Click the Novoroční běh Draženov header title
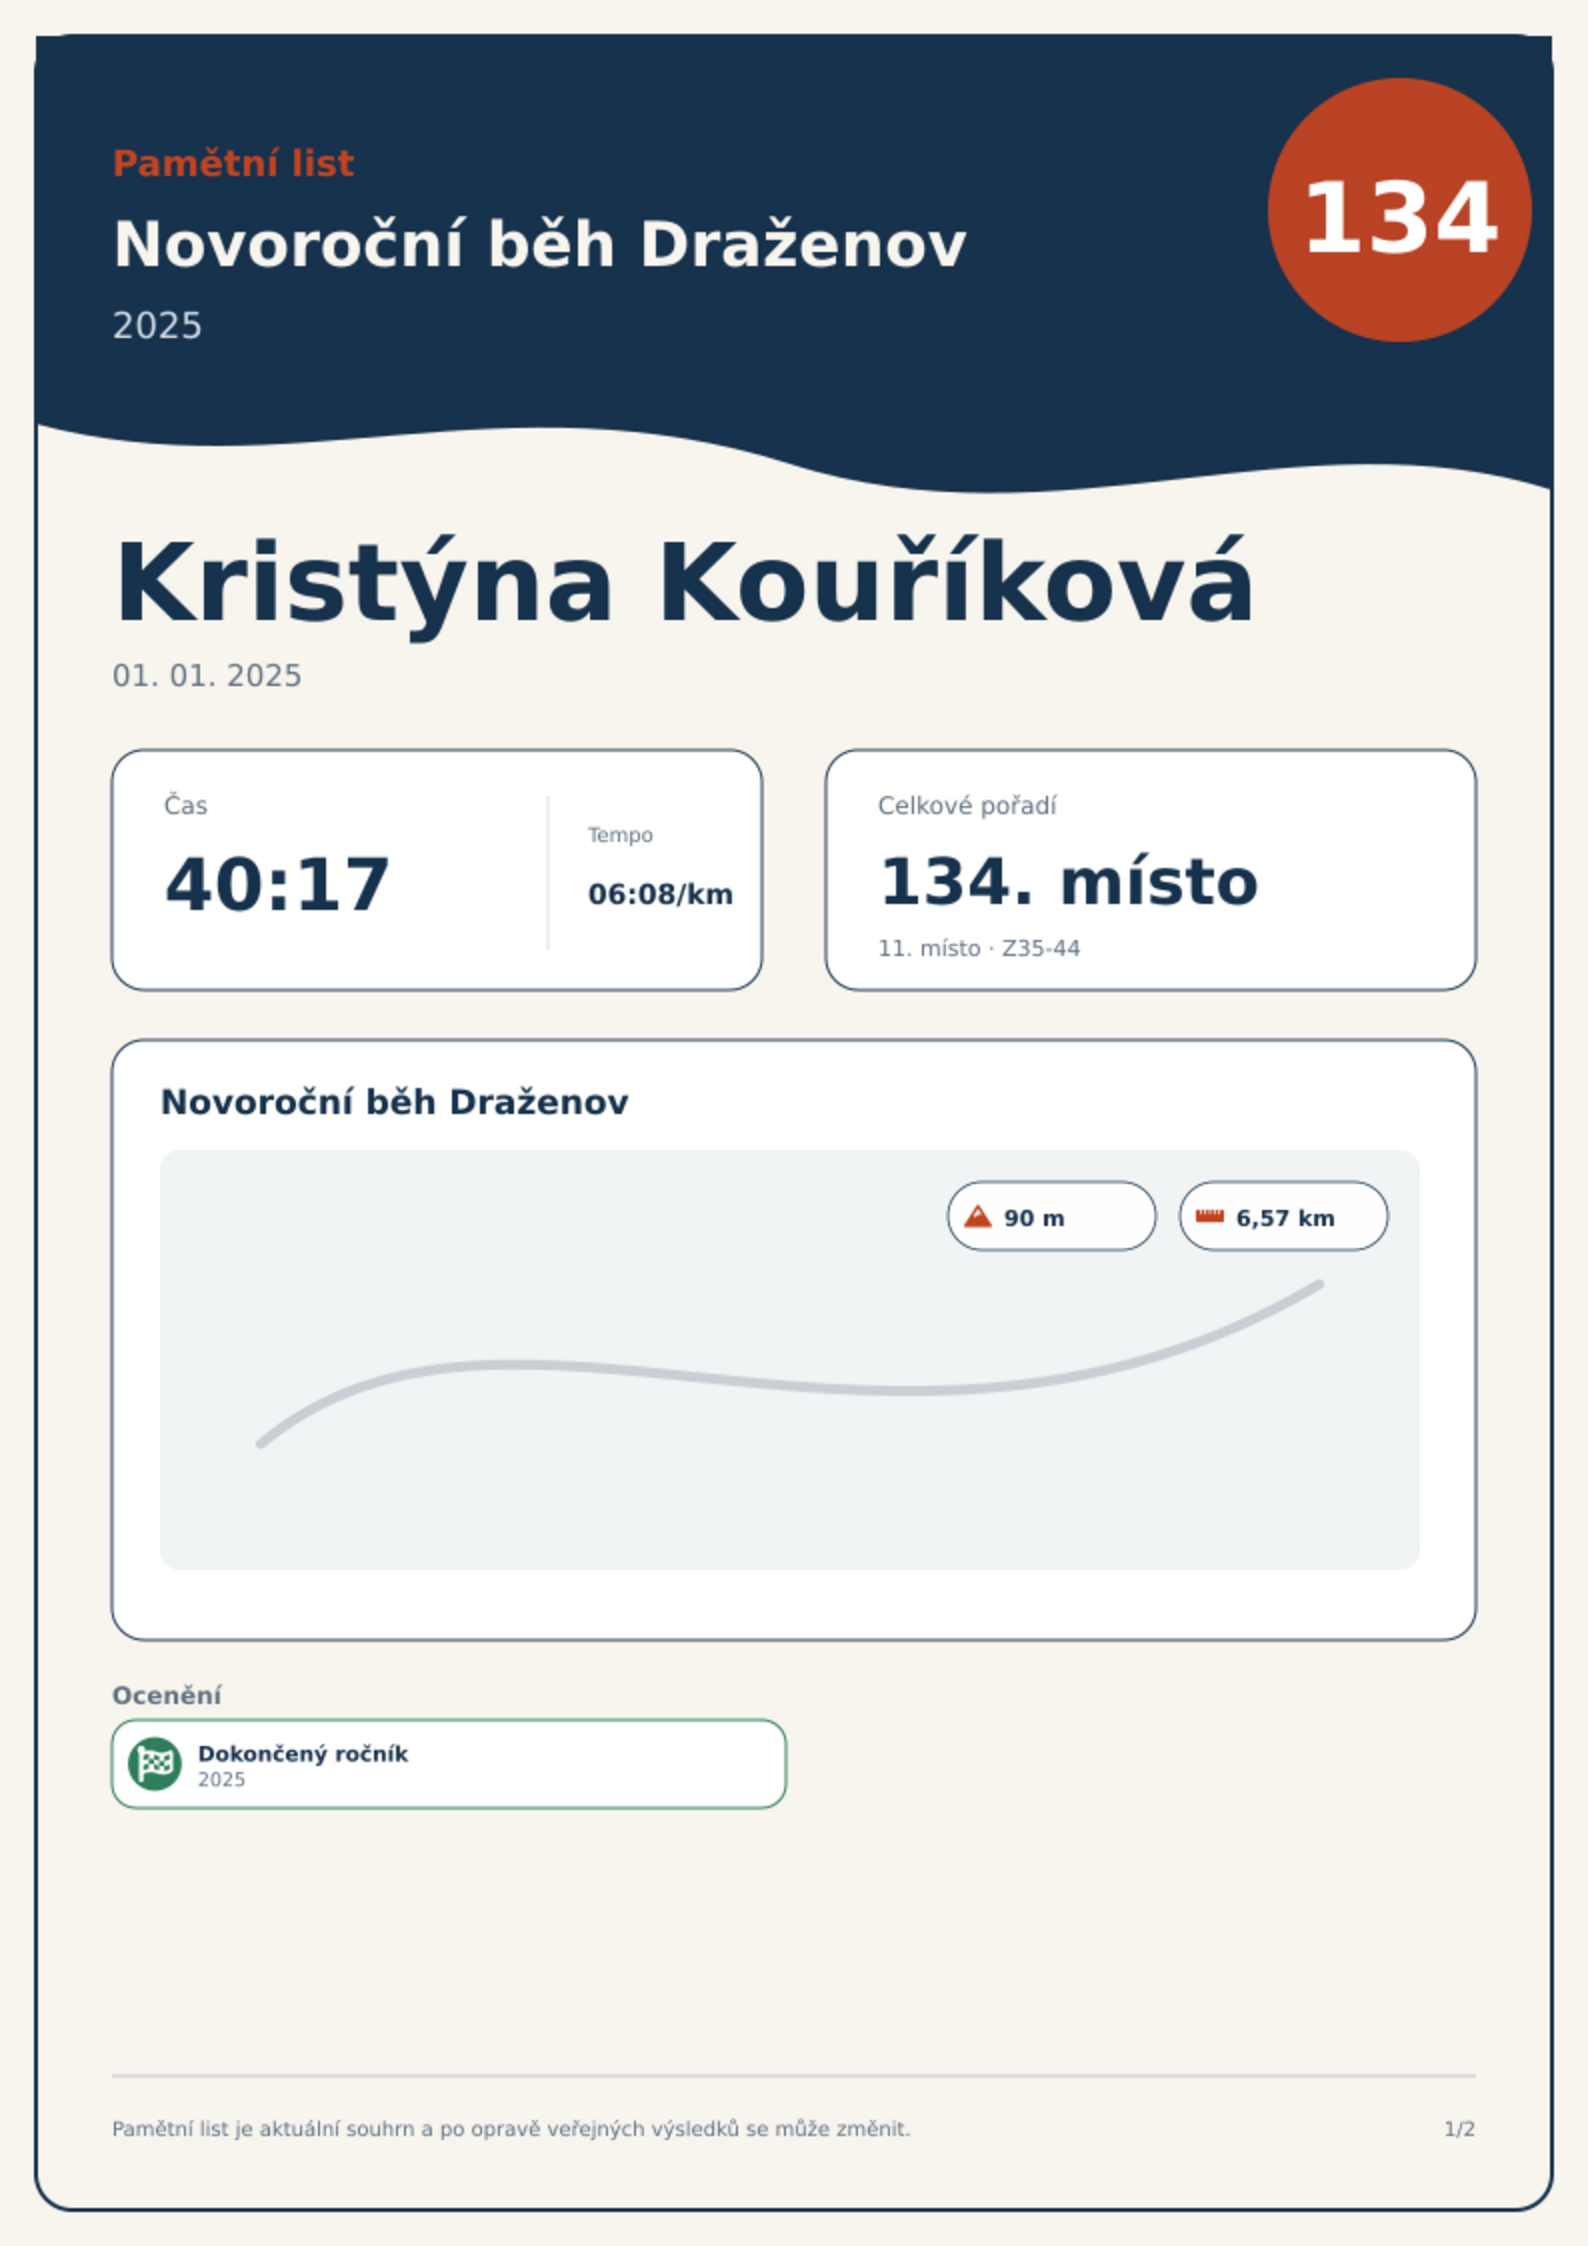Viewport: 1588px width, 2246px height. [x=540, y=244]
